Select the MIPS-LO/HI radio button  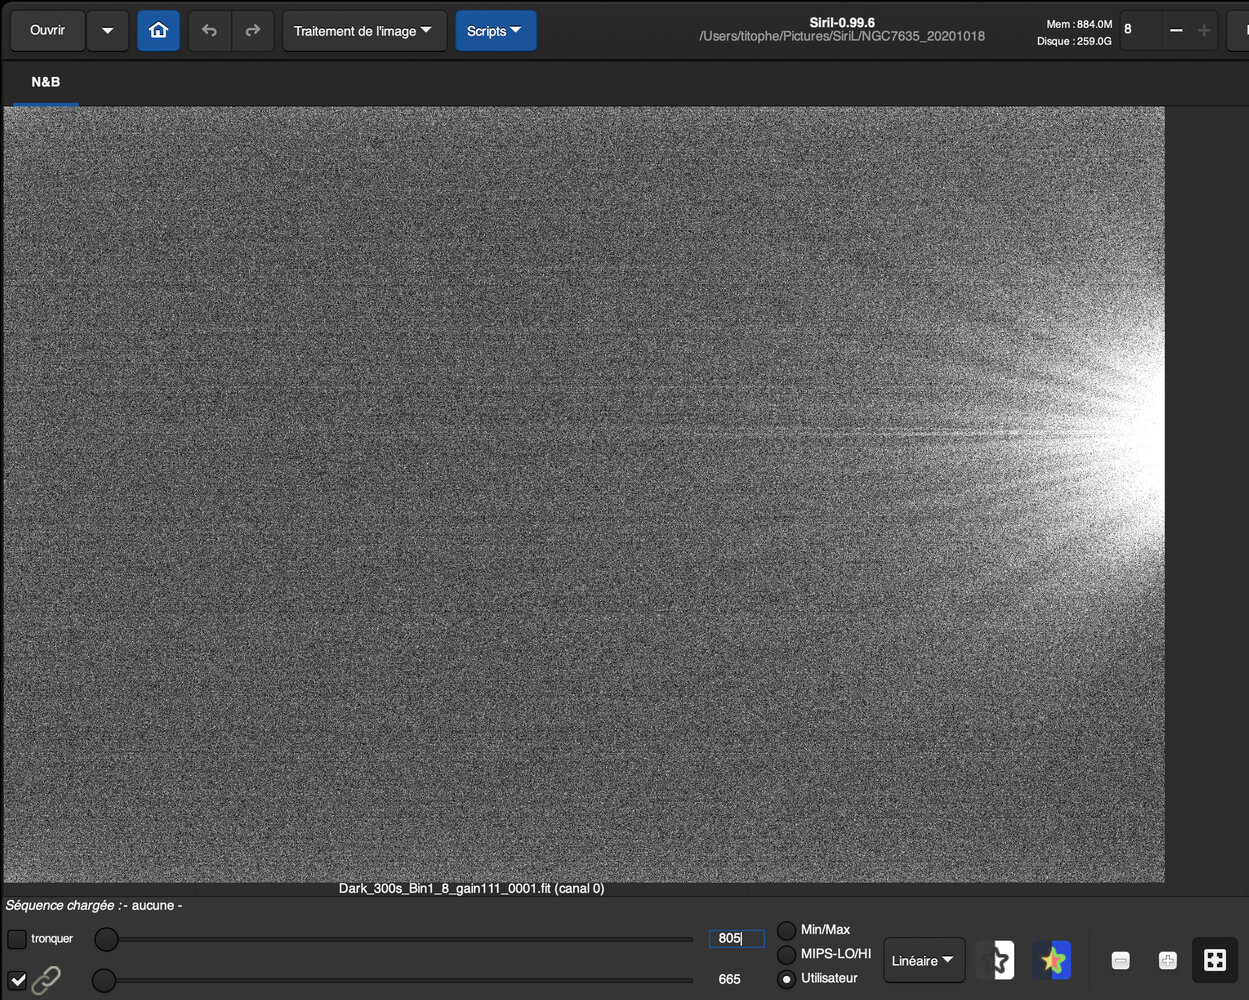(x=787, y=954)
